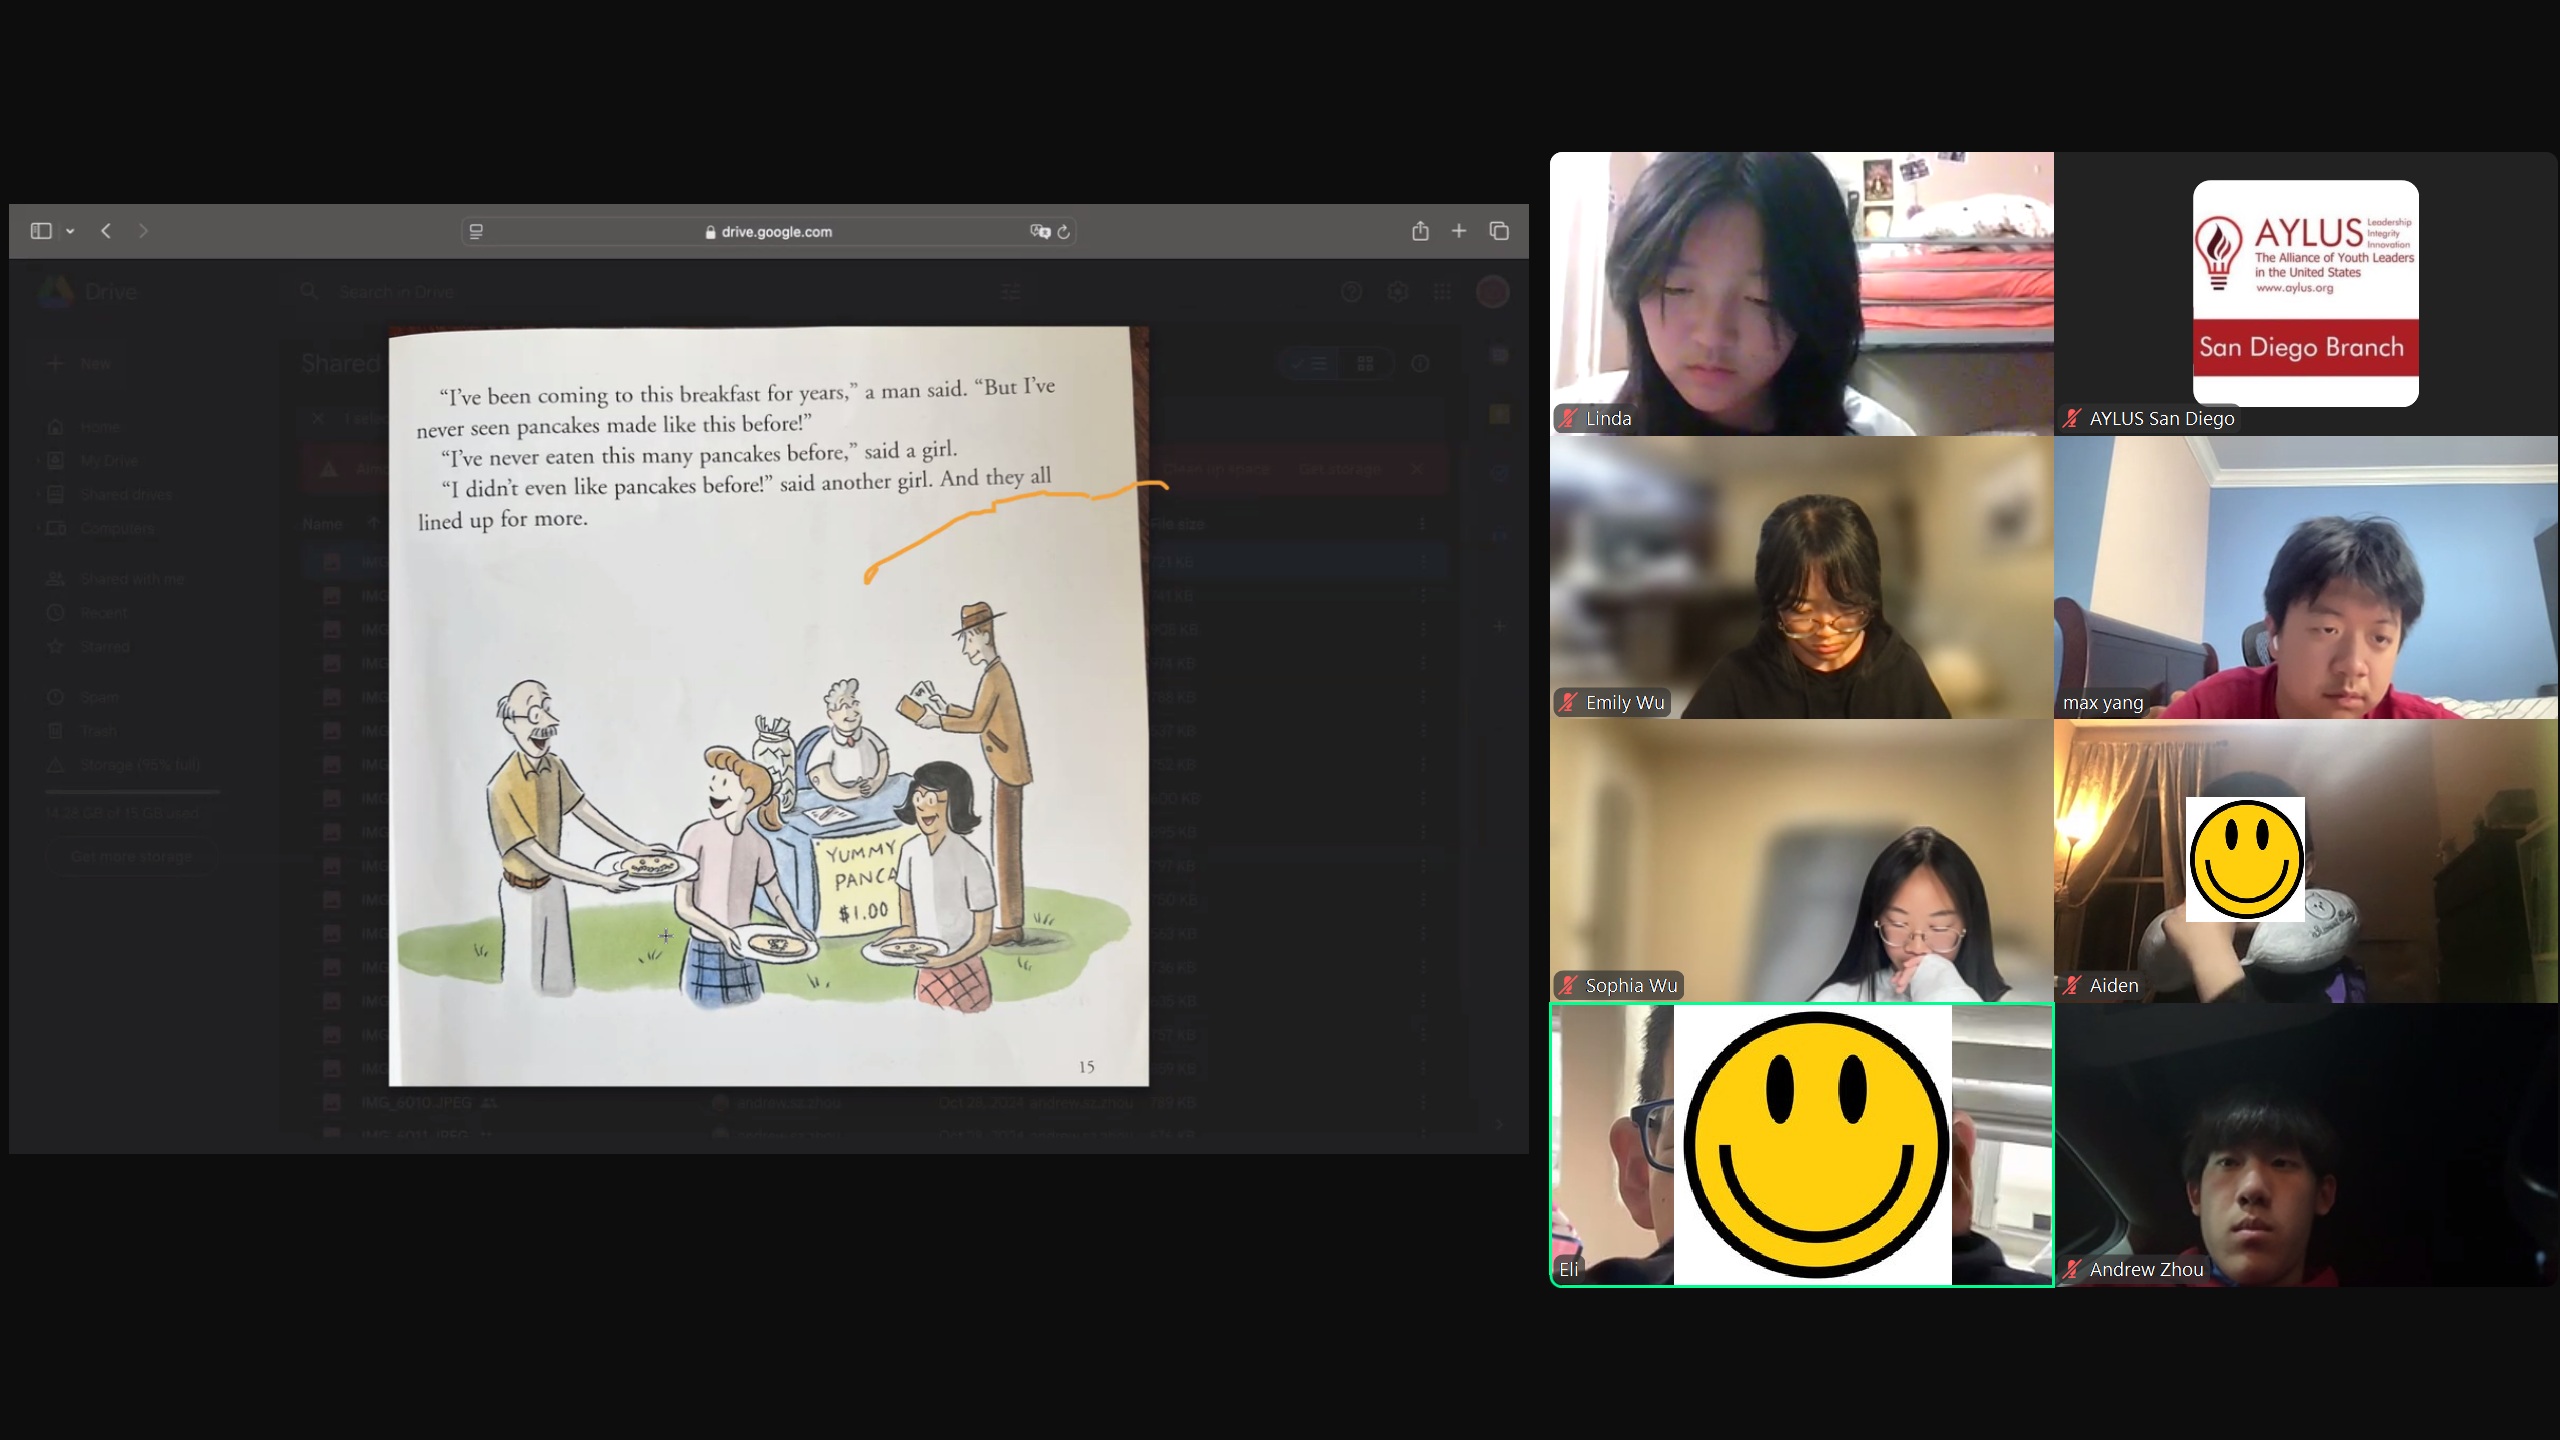Dismiss the storage warning banner

coord(1416,469)
